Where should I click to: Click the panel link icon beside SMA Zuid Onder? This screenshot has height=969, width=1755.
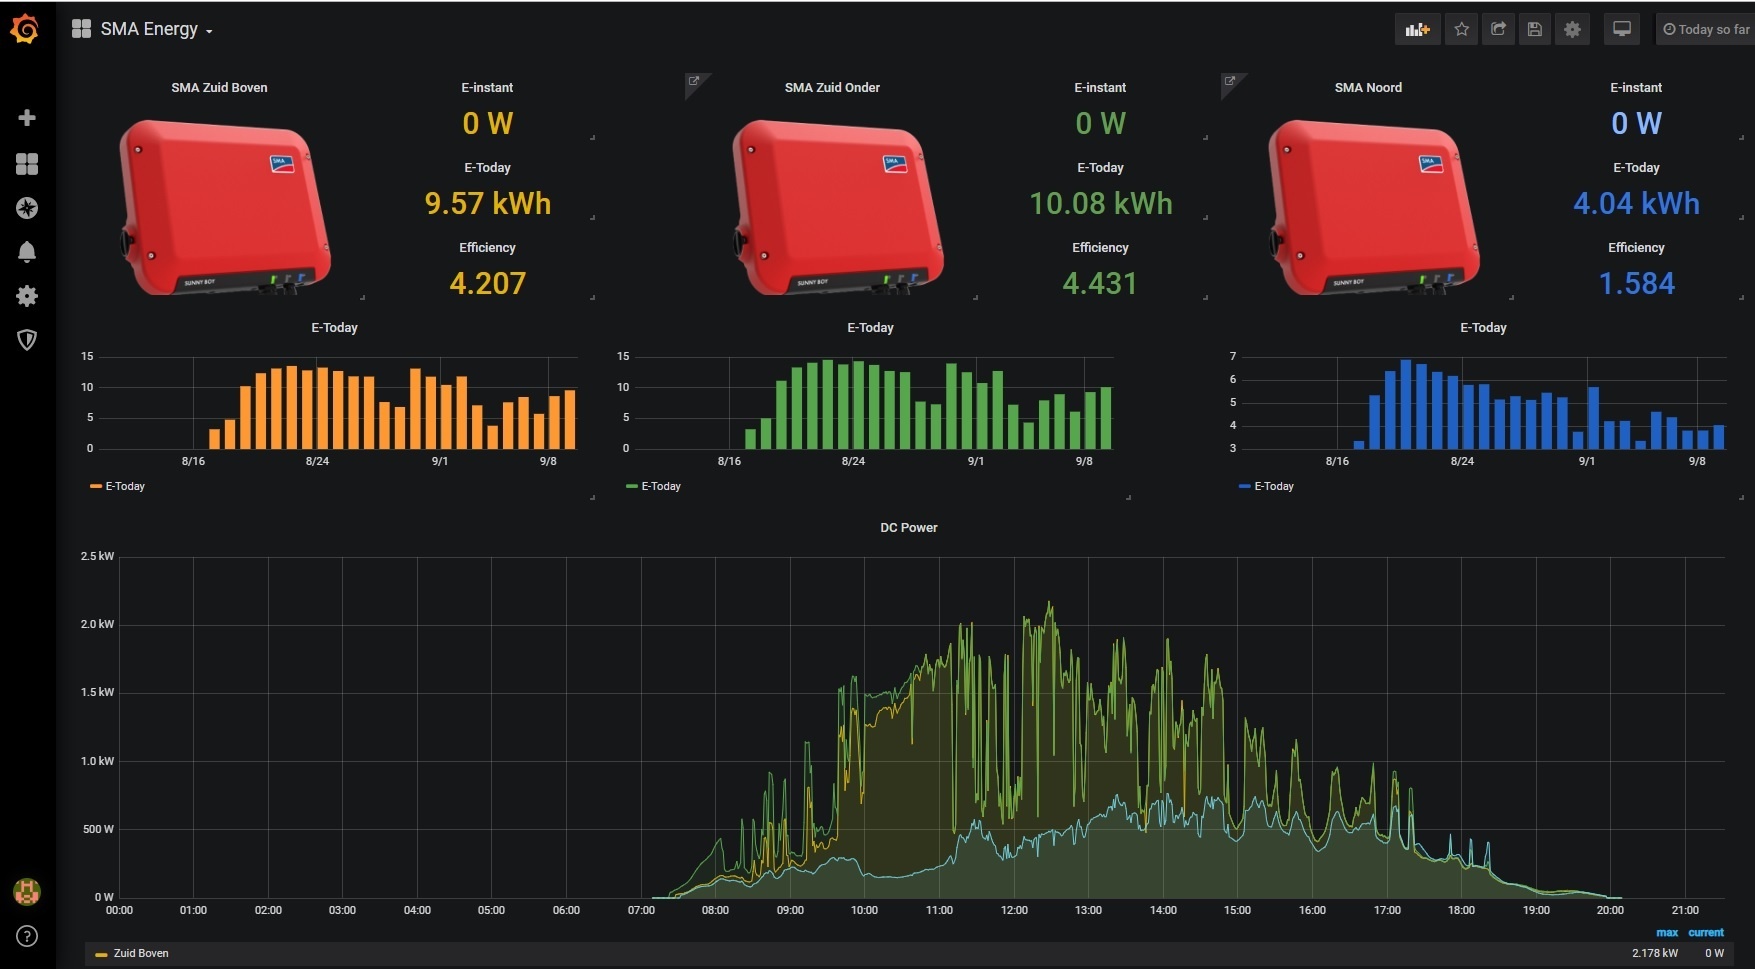pyautogui.click(x=694, y=82)
